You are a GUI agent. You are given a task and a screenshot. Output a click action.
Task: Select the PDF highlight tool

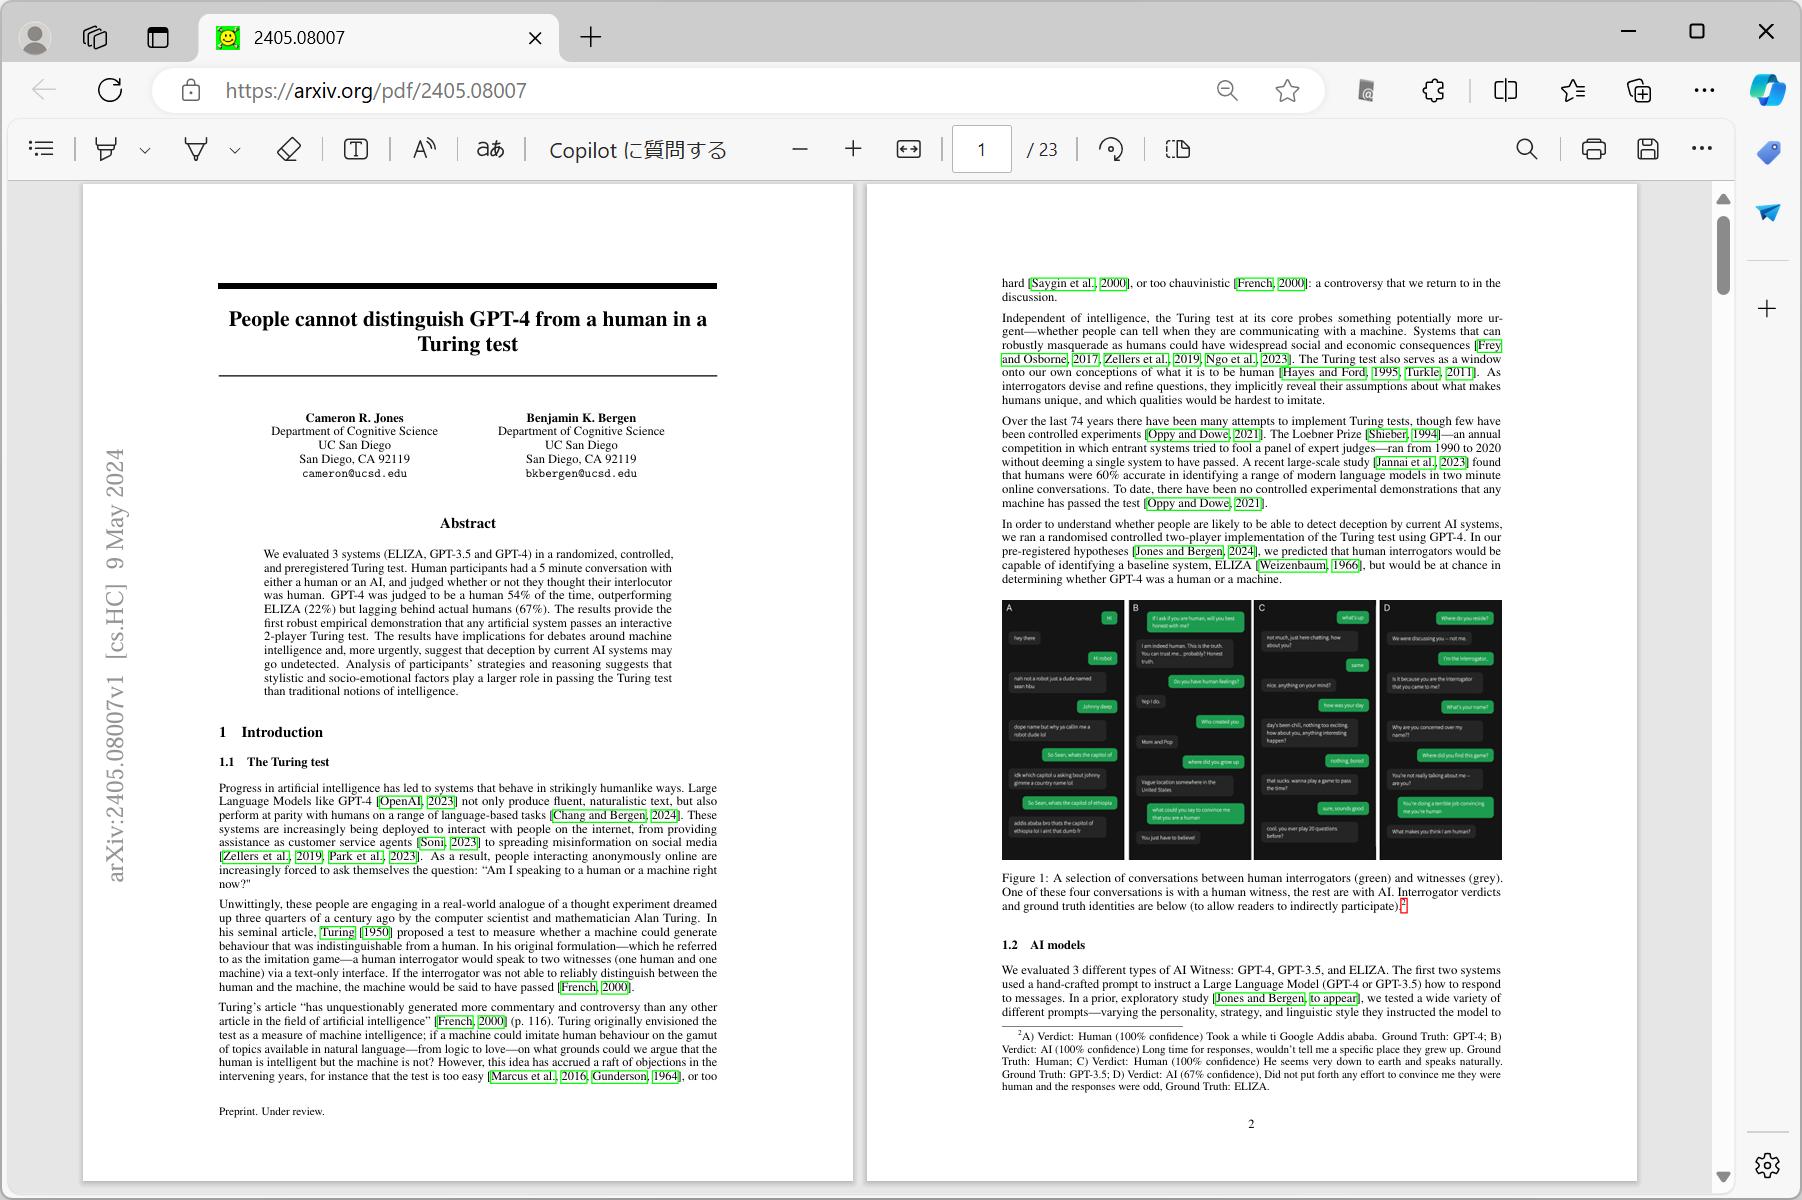(x=106, y=149)
